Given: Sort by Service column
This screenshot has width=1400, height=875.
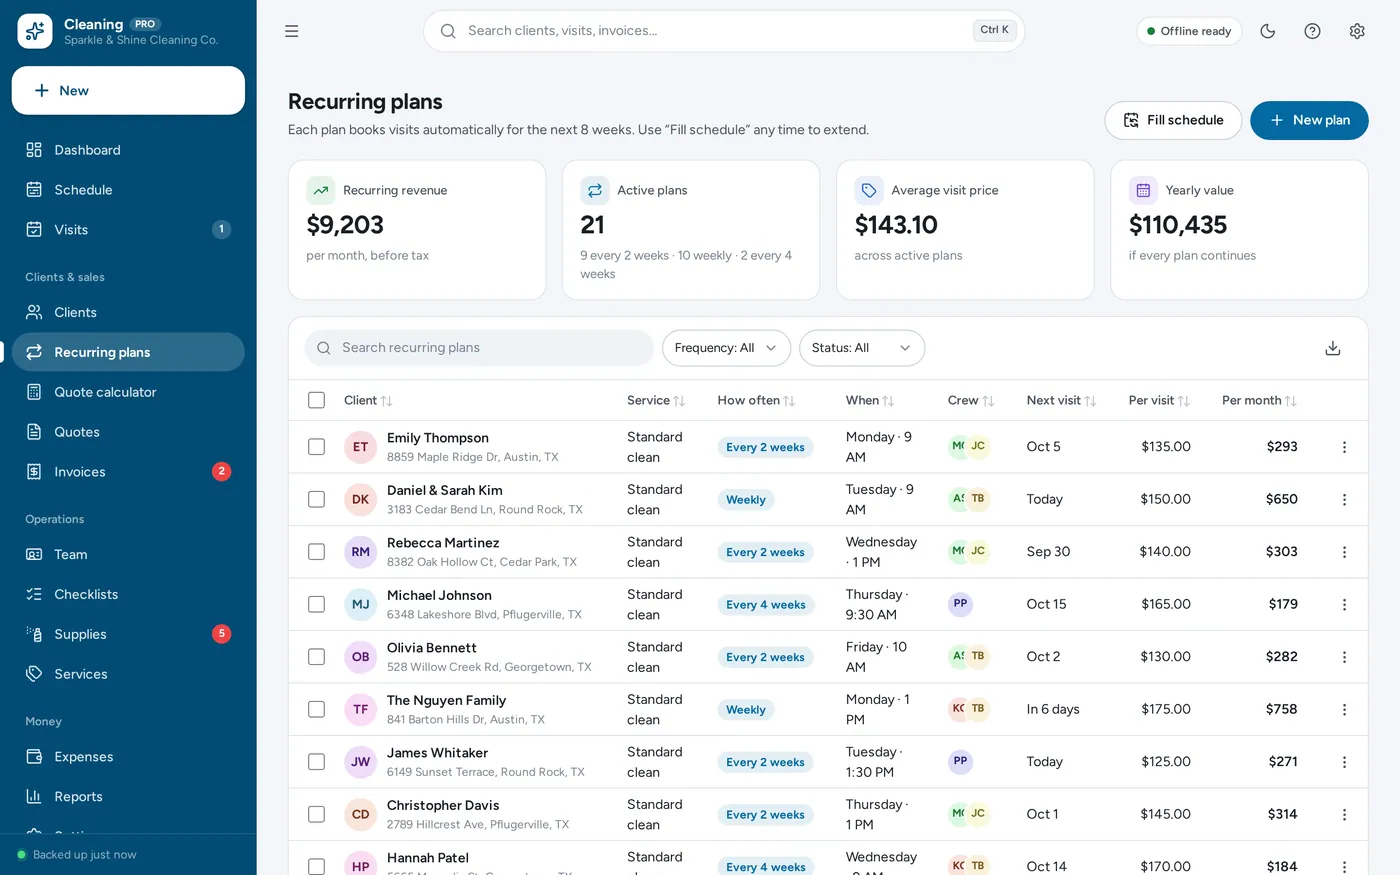Looking at the screenshot, I should 656,400.
